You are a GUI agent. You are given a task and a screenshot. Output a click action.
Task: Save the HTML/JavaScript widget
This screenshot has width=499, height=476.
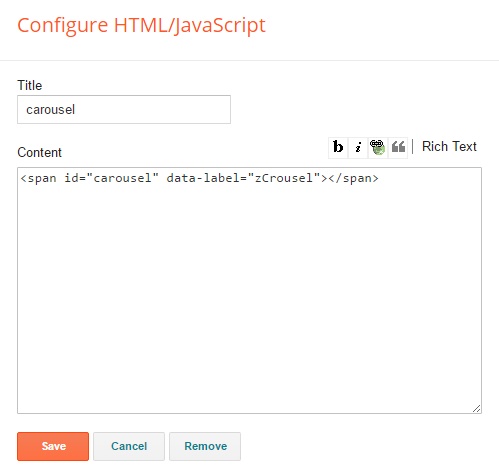pyautogui.click(x=53, y=446)
